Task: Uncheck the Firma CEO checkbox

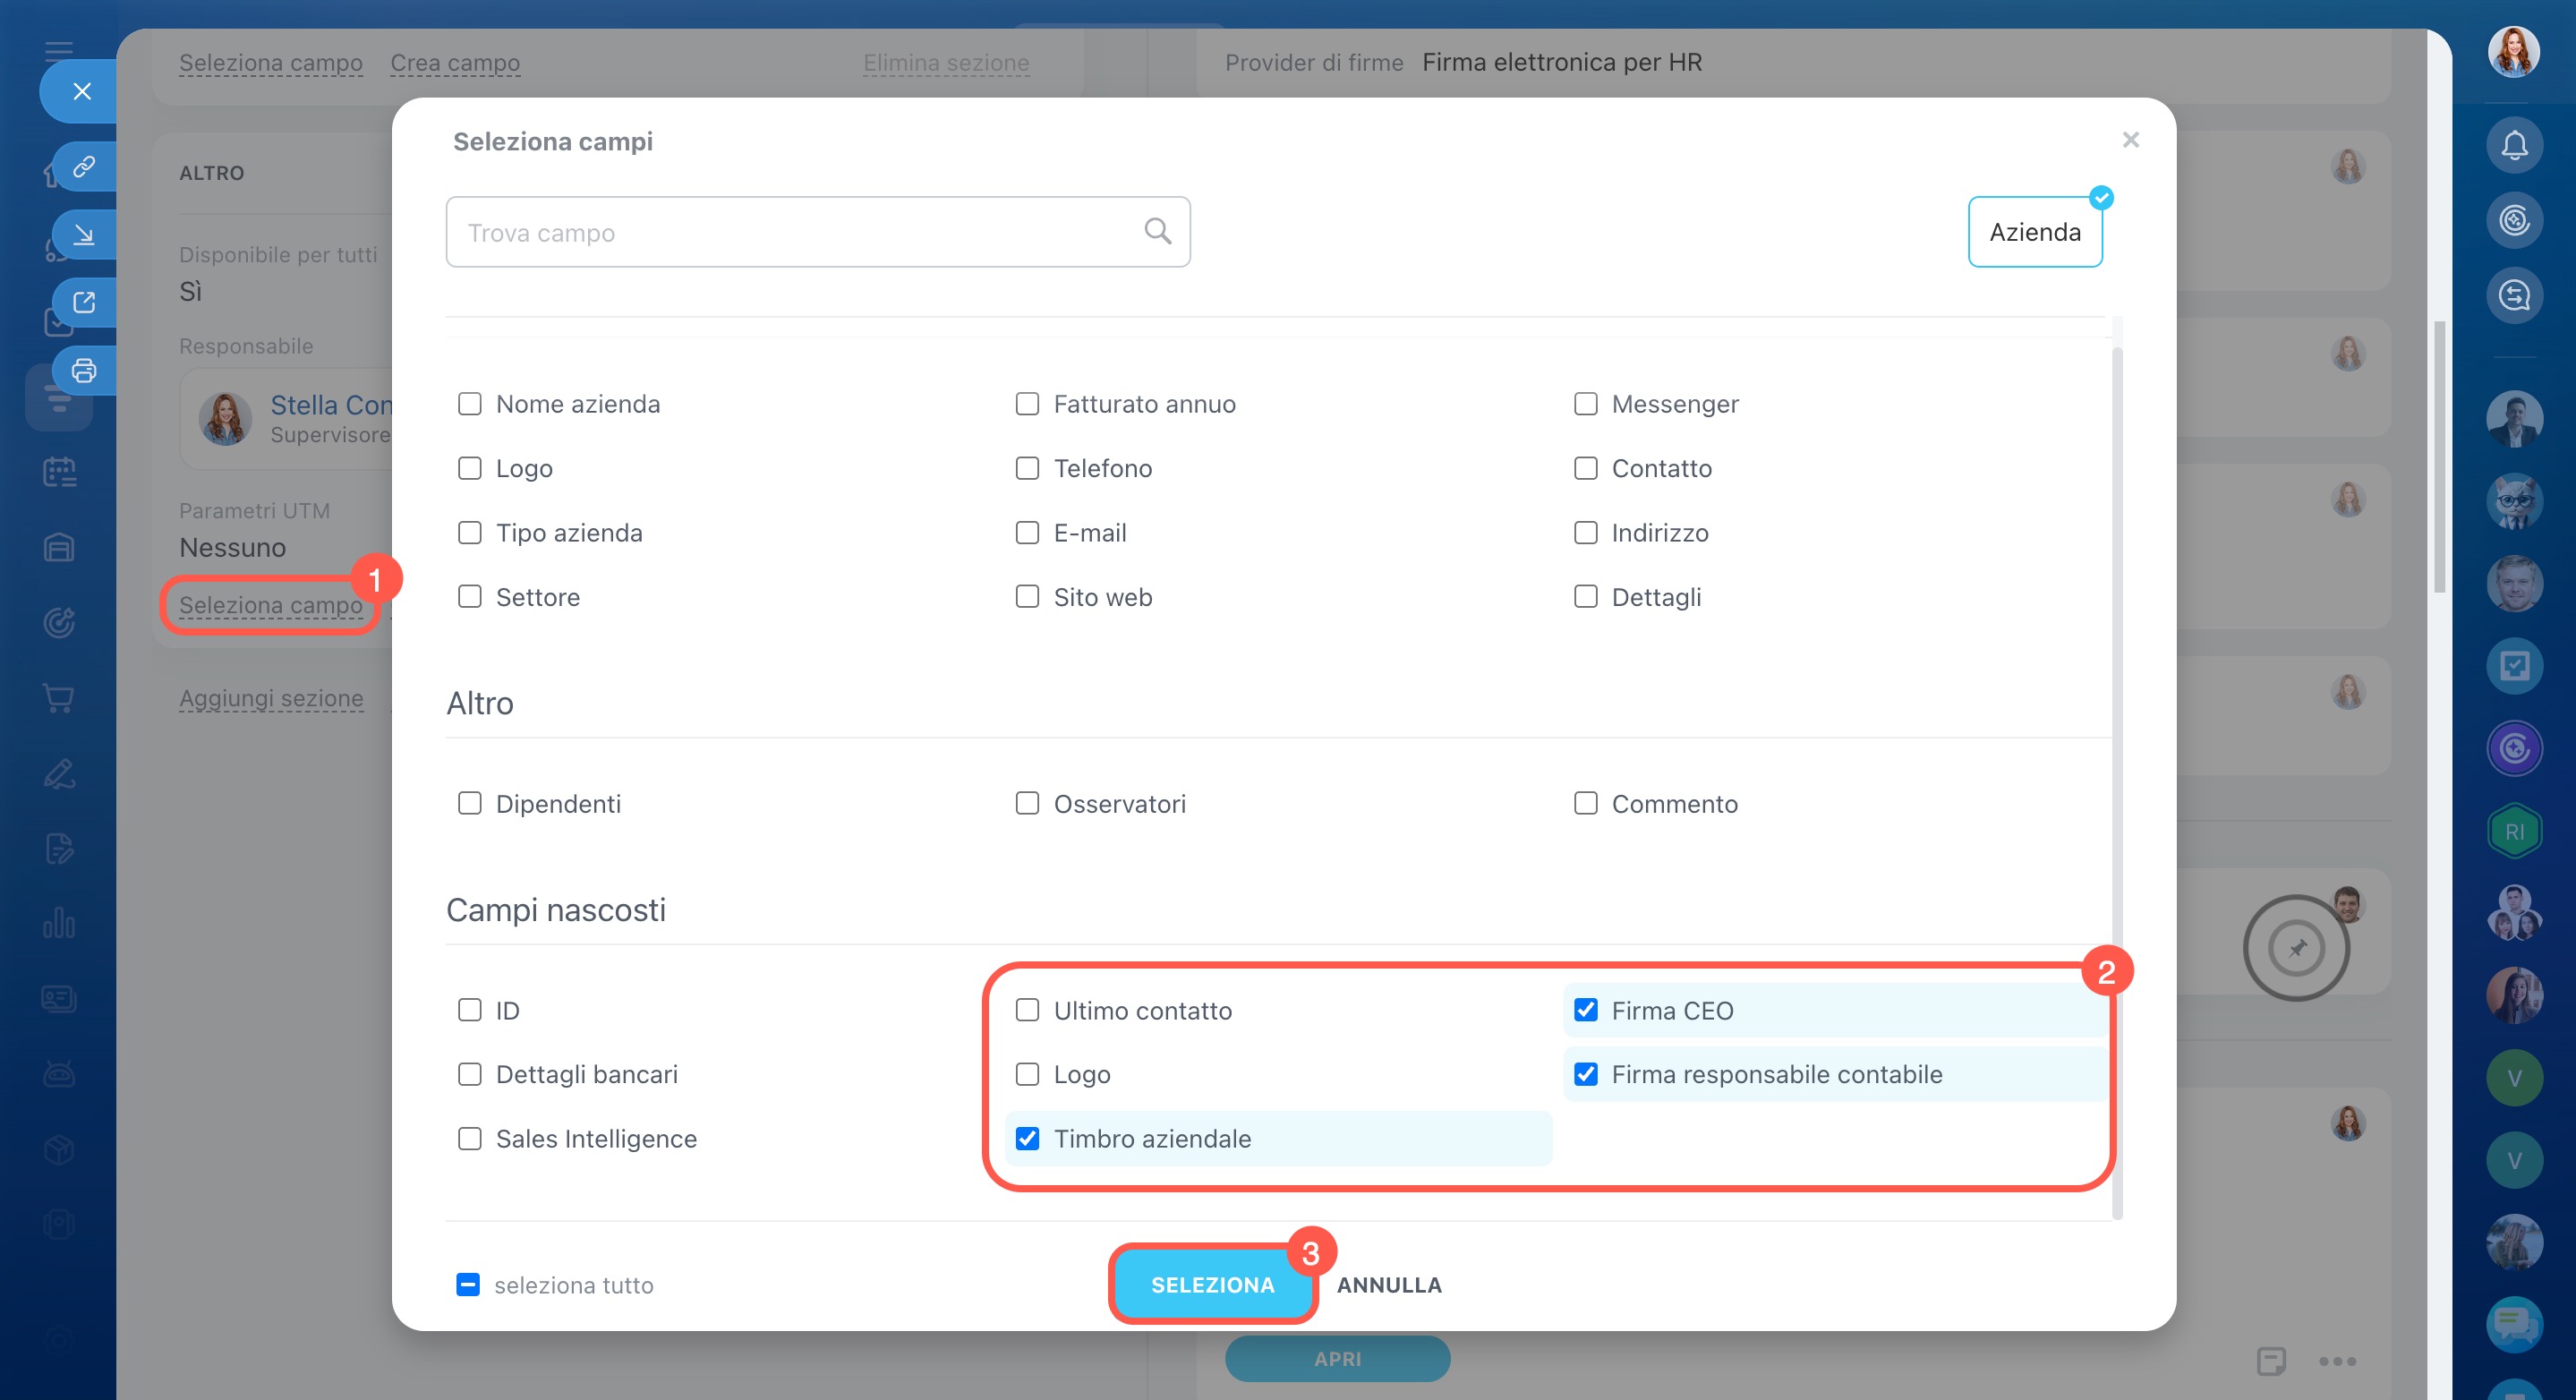Action: (x=1585, y=1010)
